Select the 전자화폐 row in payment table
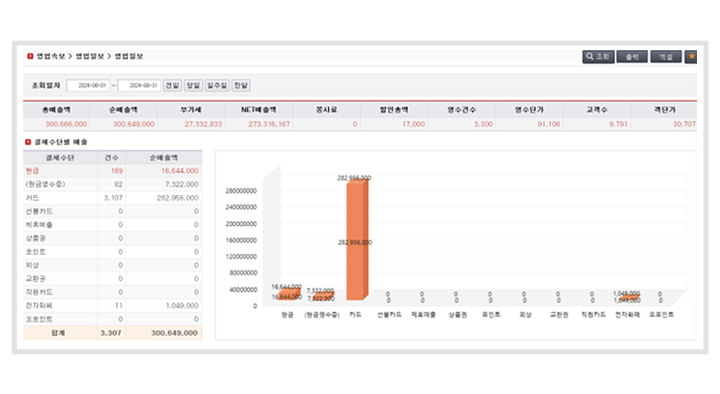Image resolution: width=720 pixels, height=394 pixels. 112,305
